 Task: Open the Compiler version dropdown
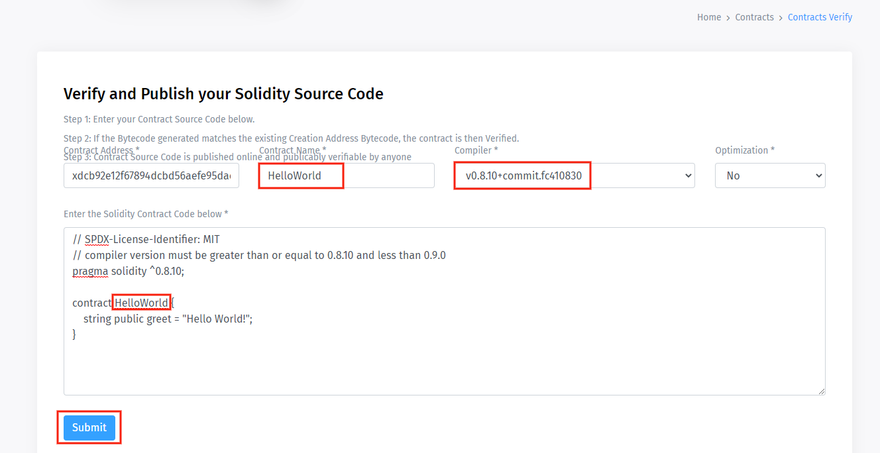[574, 176]
